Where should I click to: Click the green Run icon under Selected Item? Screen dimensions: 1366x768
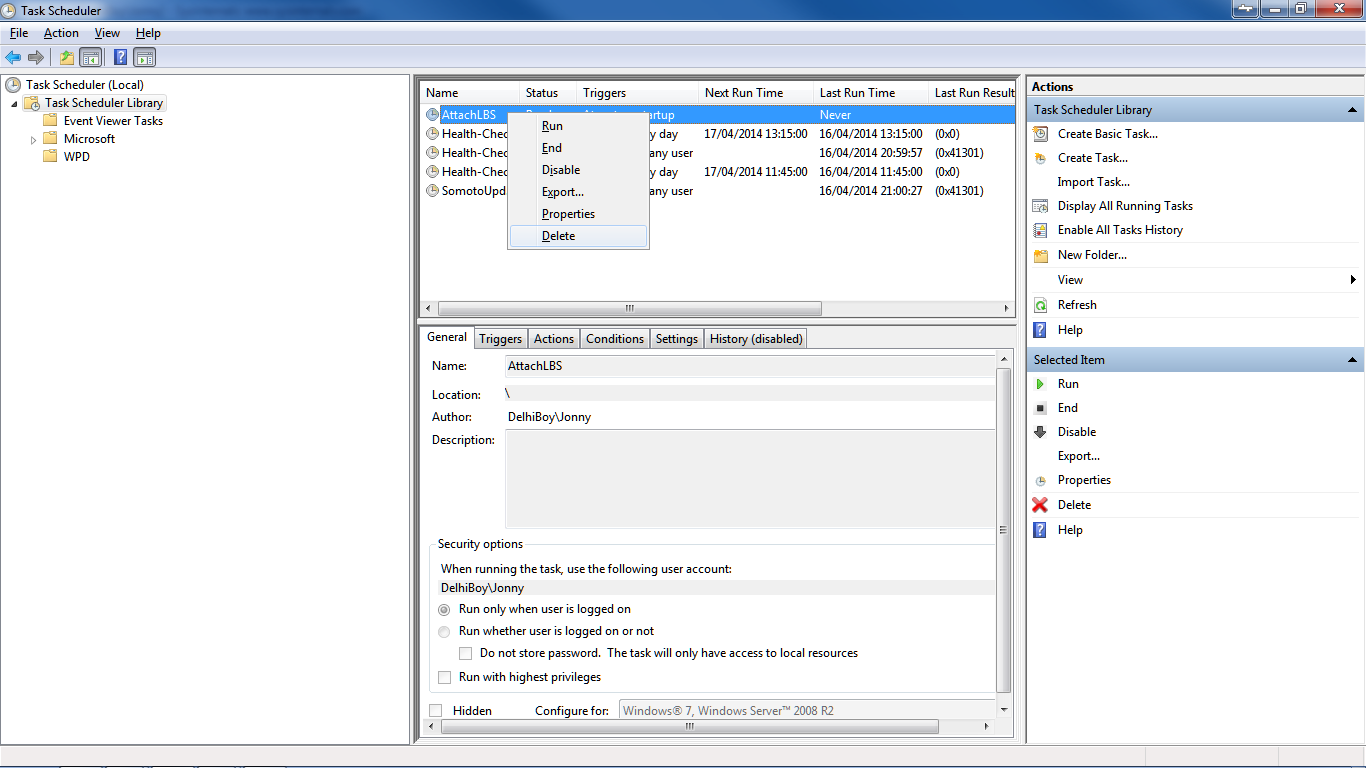click(x=1040, y=384)
